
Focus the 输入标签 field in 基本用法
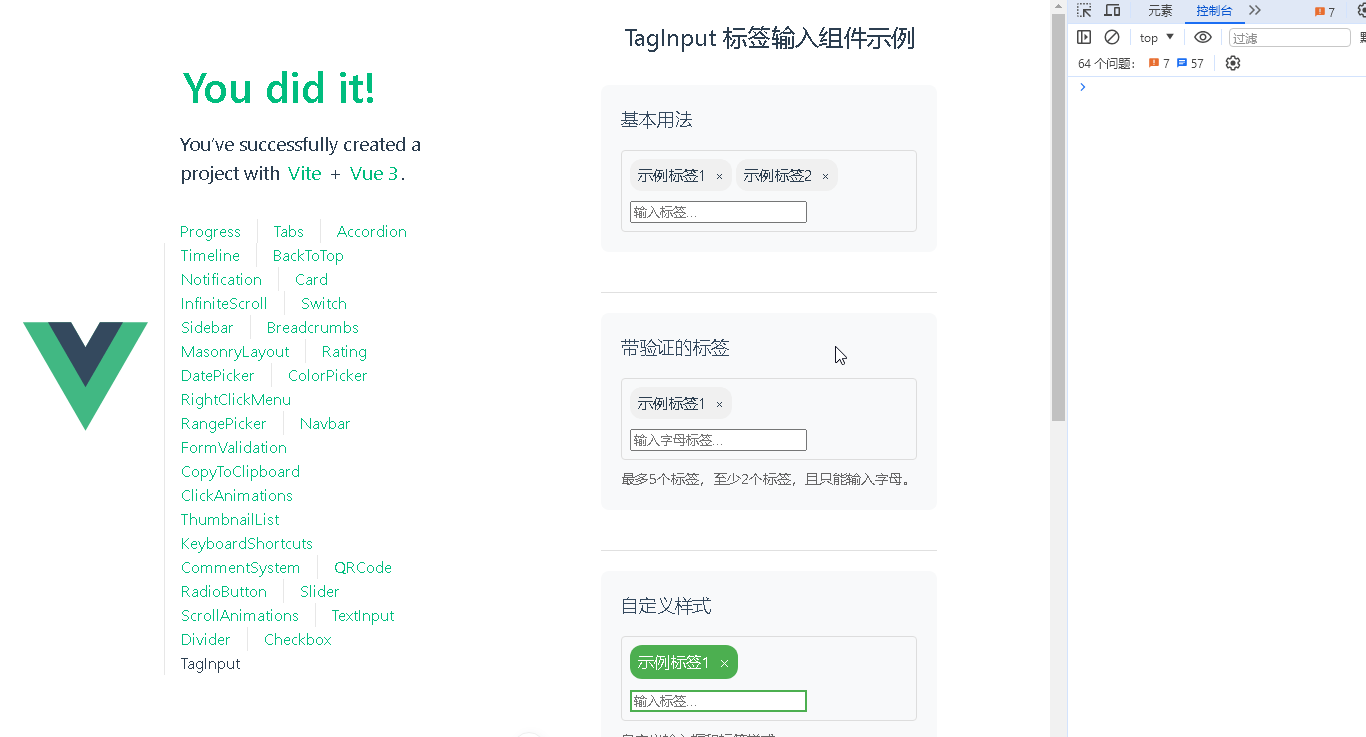[x=718, y=212]
